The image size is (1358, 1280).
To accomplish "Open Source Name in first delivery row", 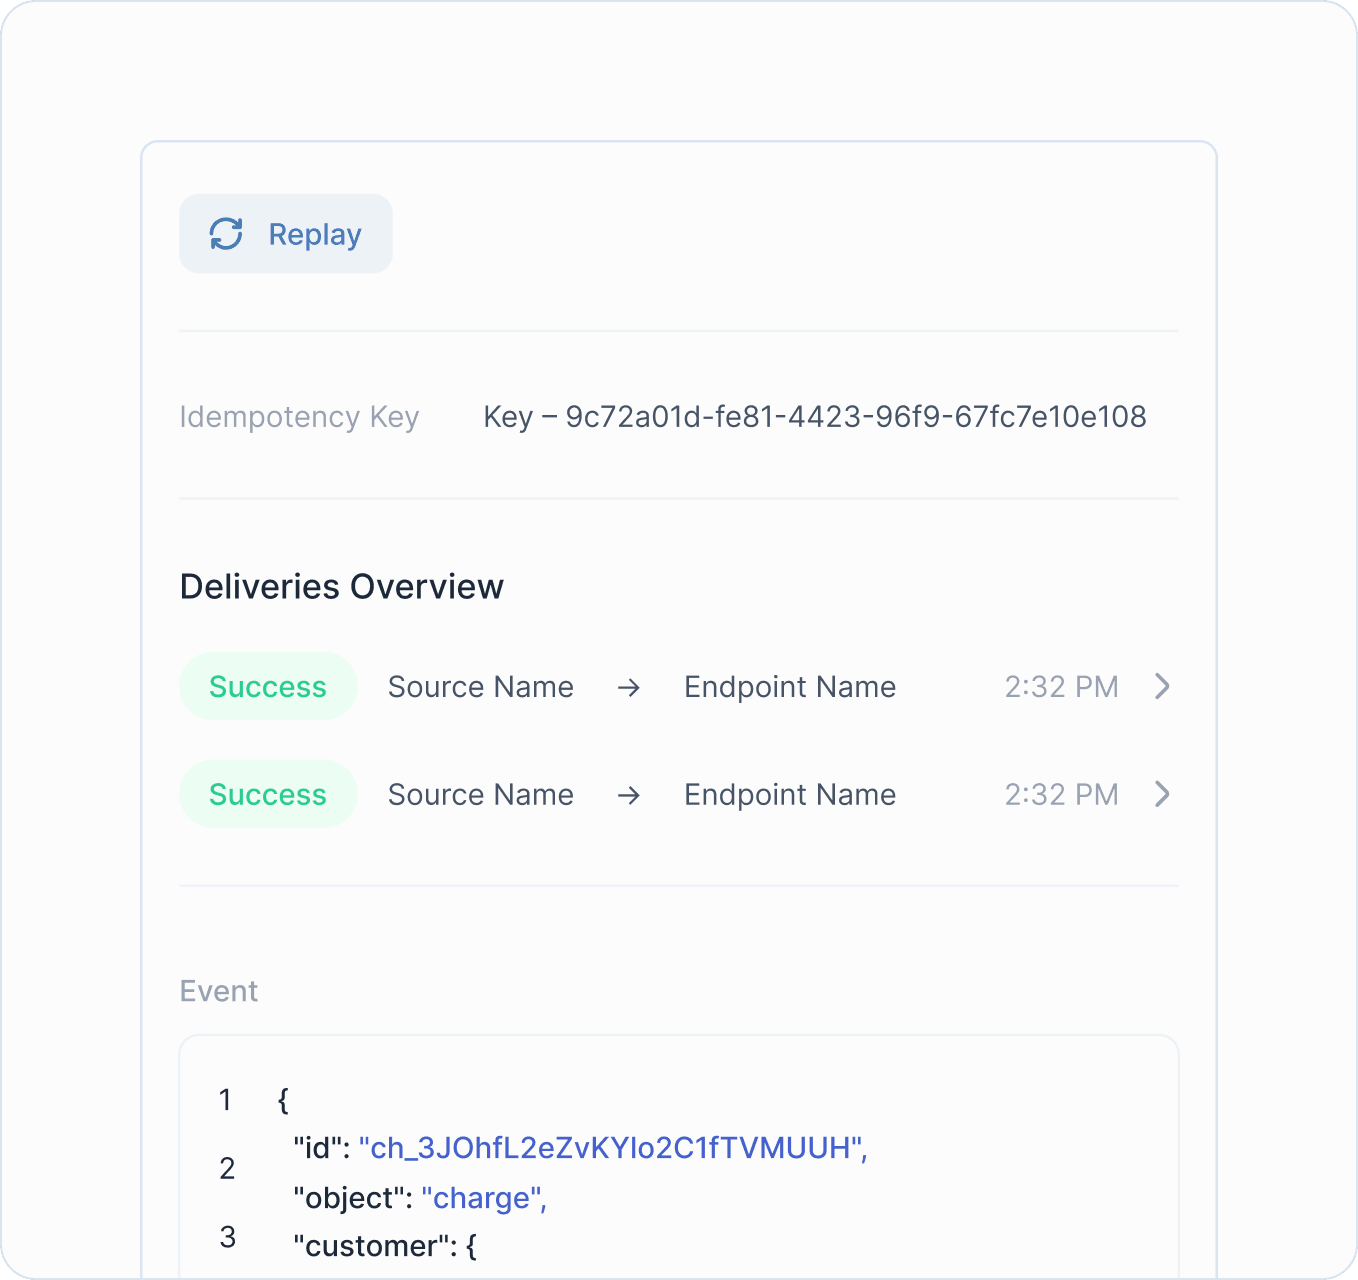I will 480,687.
